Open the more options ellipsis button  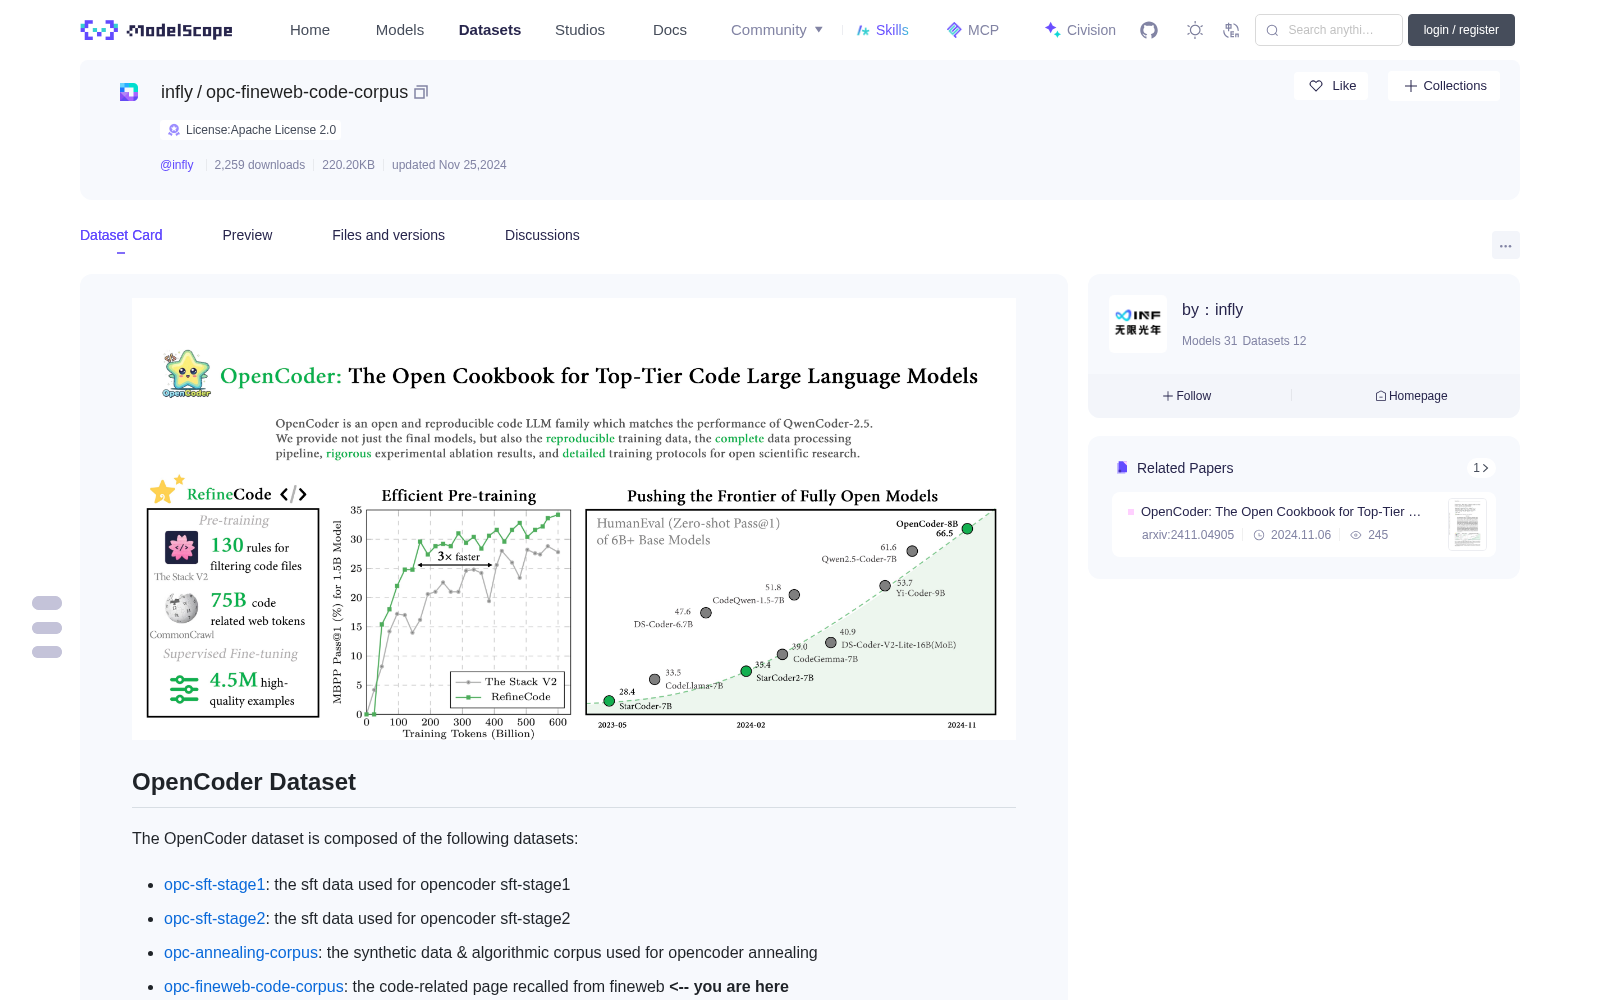[1506, 245]
